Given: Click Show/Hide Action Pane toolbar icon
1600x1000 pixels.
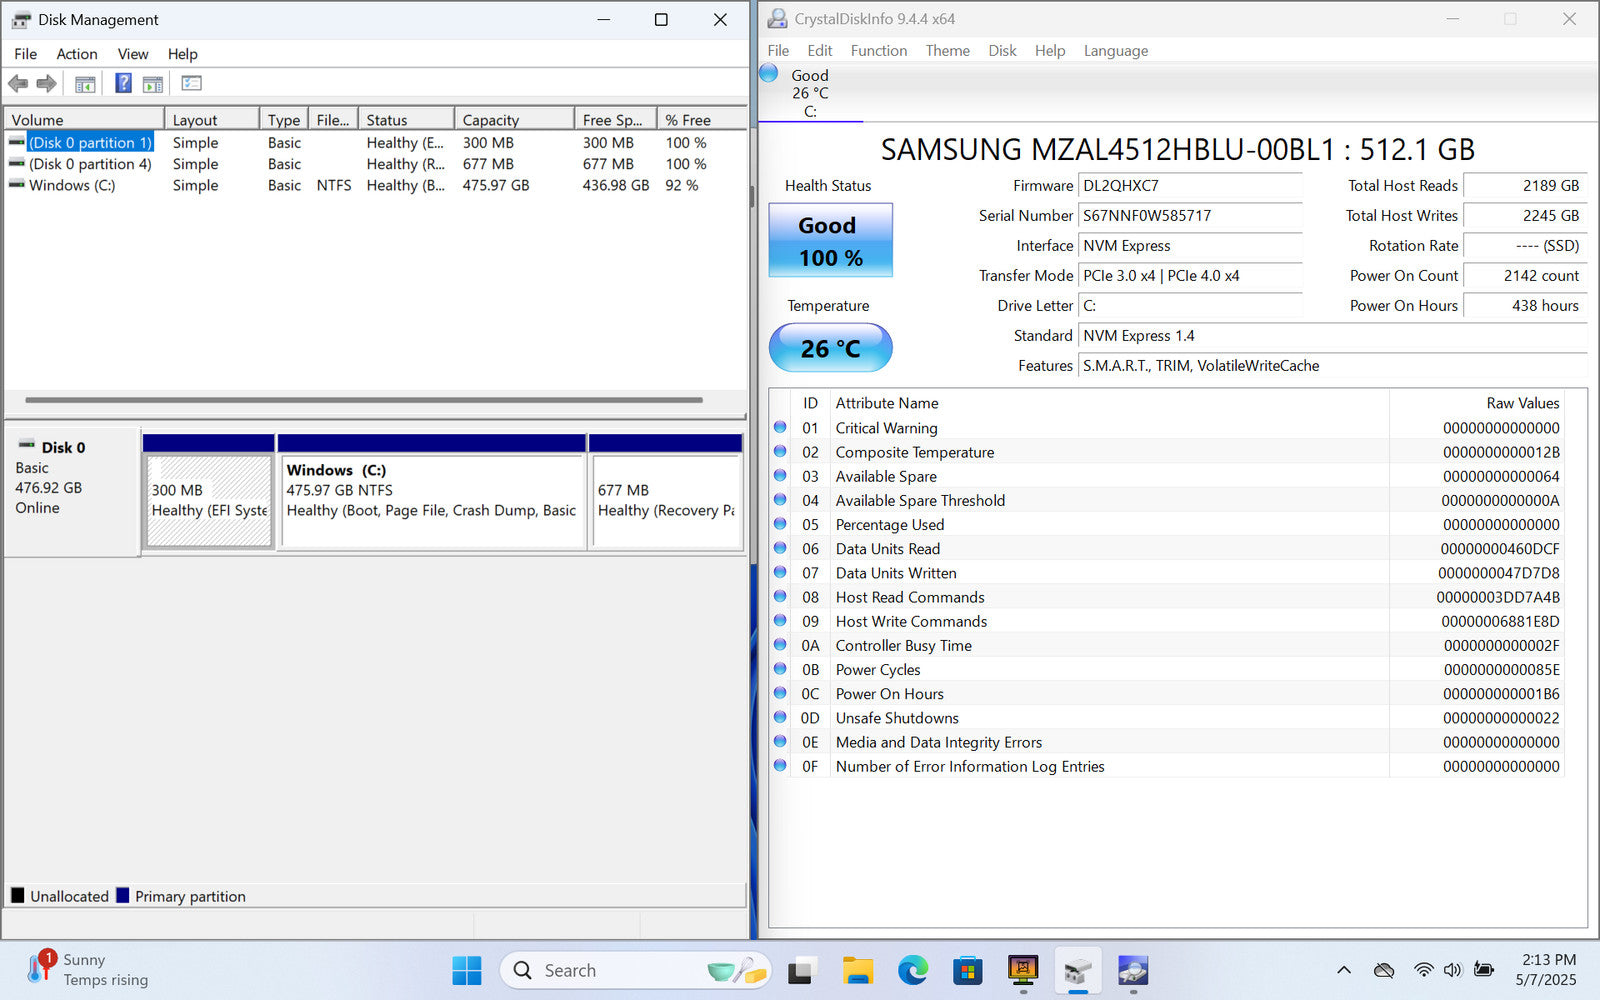Looking at the screenshot, I should [153, 84].
